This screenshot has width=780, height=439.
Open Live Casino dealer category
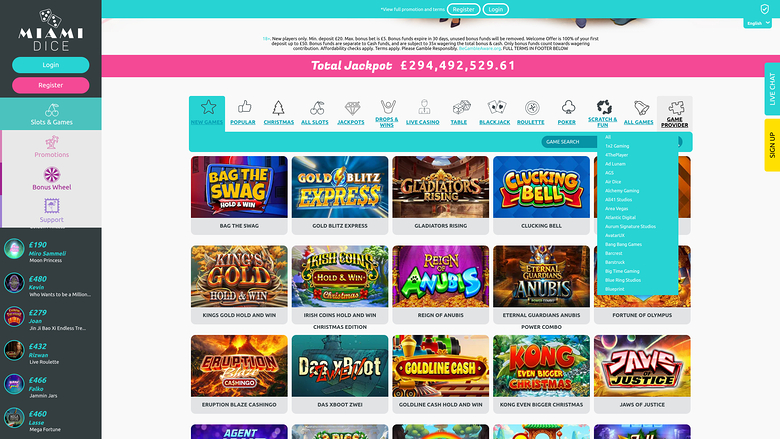pos(422,113)
